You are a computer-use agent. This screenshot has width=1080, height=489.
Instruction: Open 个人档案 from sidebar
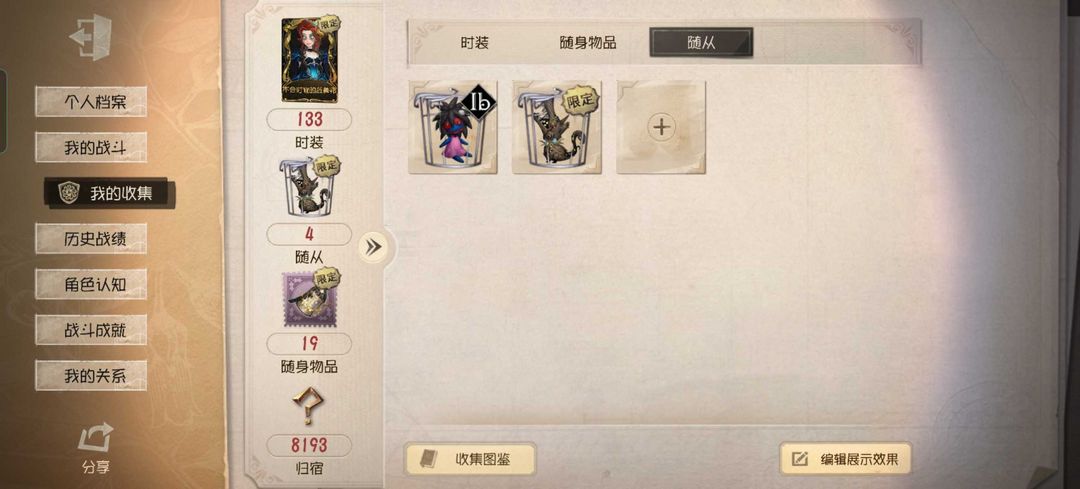(91, 102)
